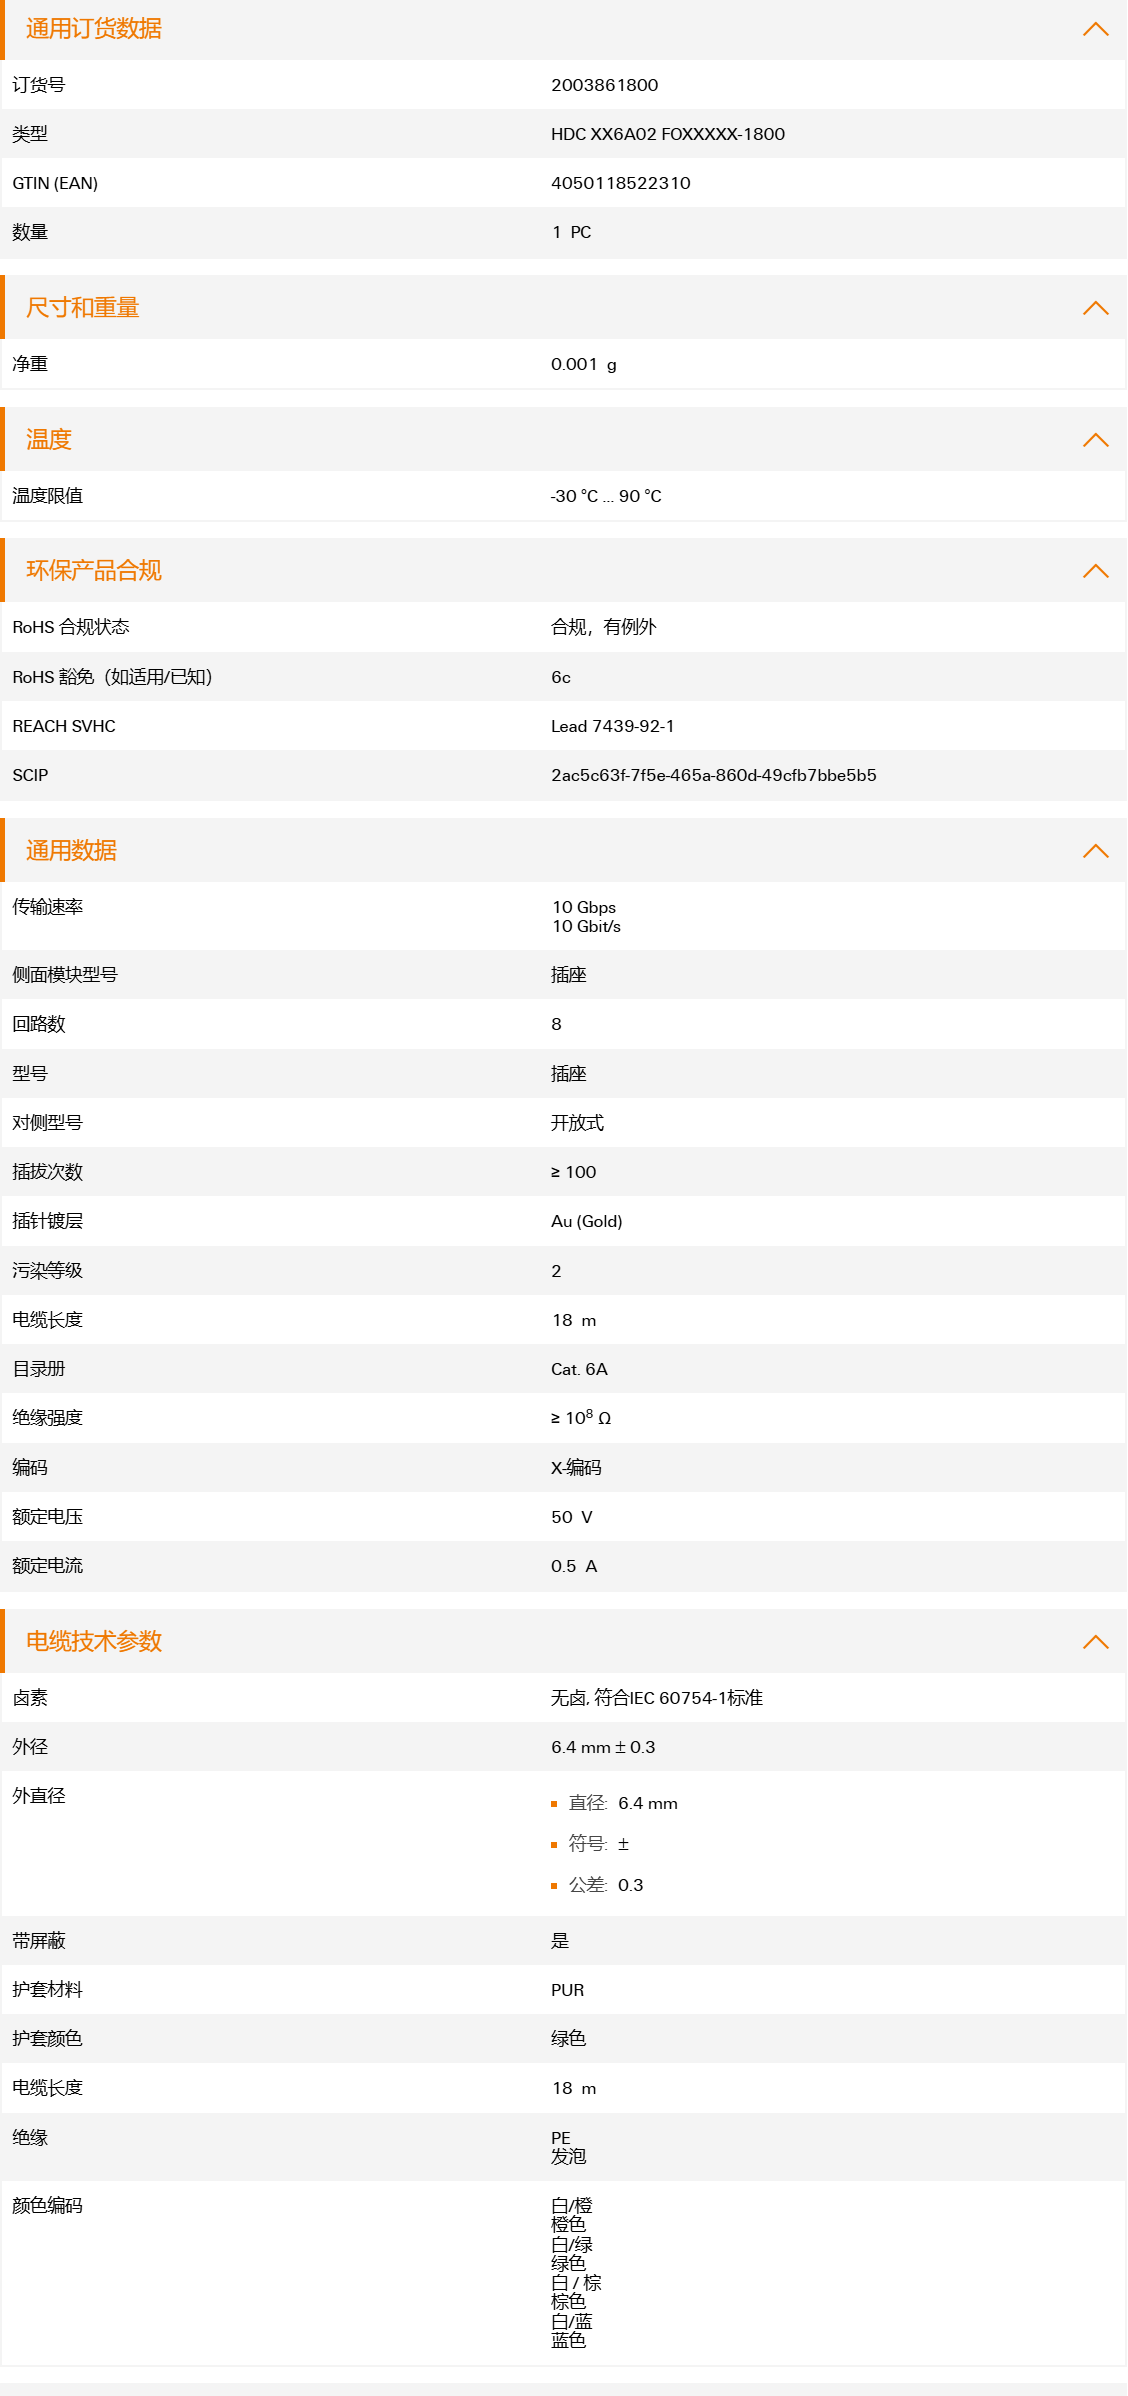This screenshot has width=1128, height=2396.
Task: Select order number 2003861800
Action: (x=605, y=85)
